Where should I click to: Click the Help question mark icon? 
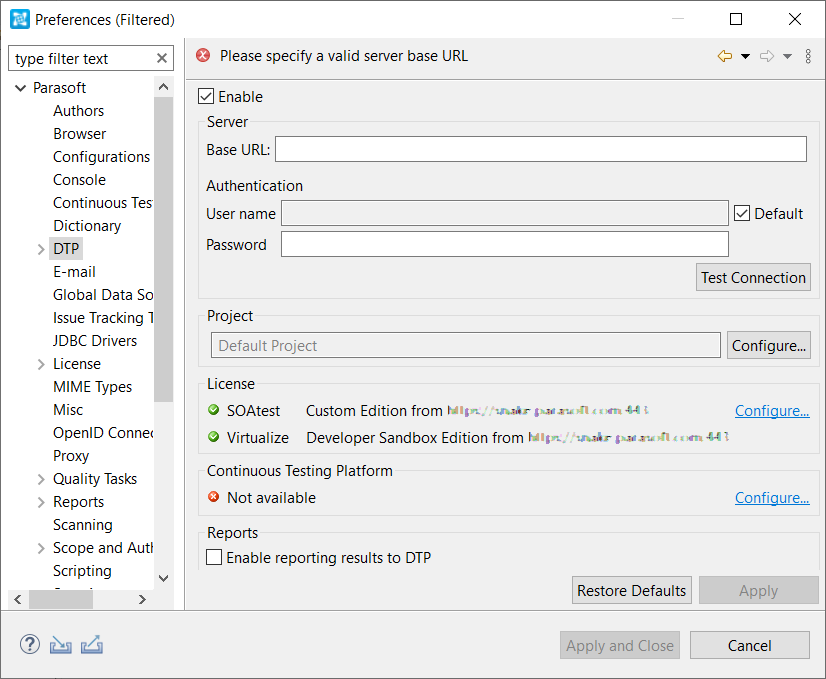[x=30, y=644]
